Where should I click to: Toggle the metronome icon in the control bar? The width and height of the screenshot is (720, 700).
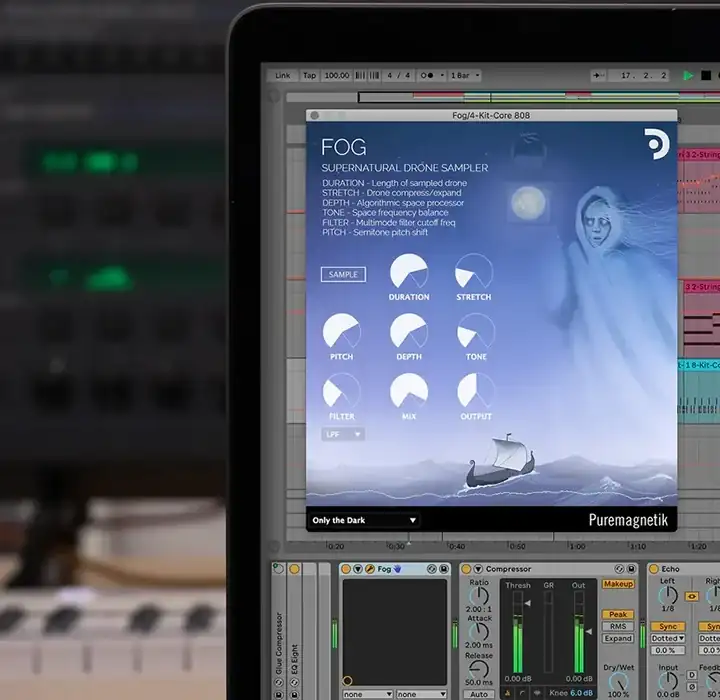click(x=427, y=75)
